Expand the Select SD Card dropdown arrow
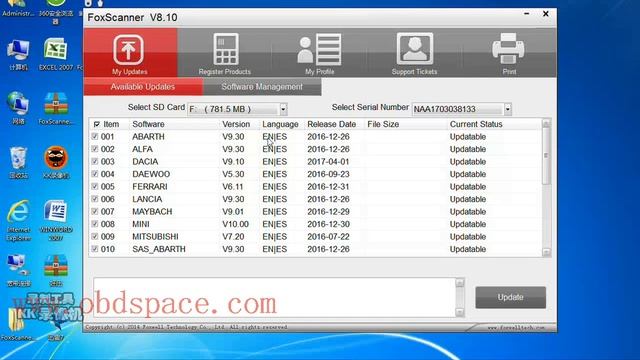 coord(283,109)
